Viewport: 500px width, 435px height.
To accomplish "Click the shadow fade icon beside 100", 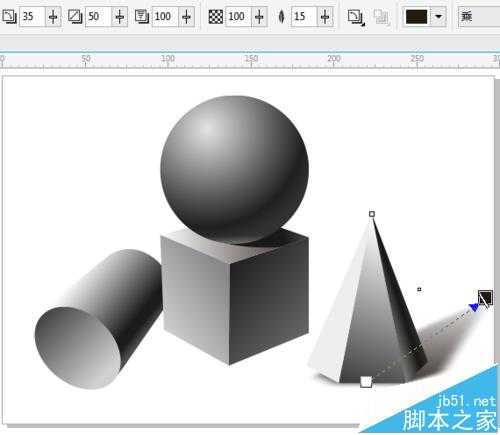I will (x=142, y=16).
